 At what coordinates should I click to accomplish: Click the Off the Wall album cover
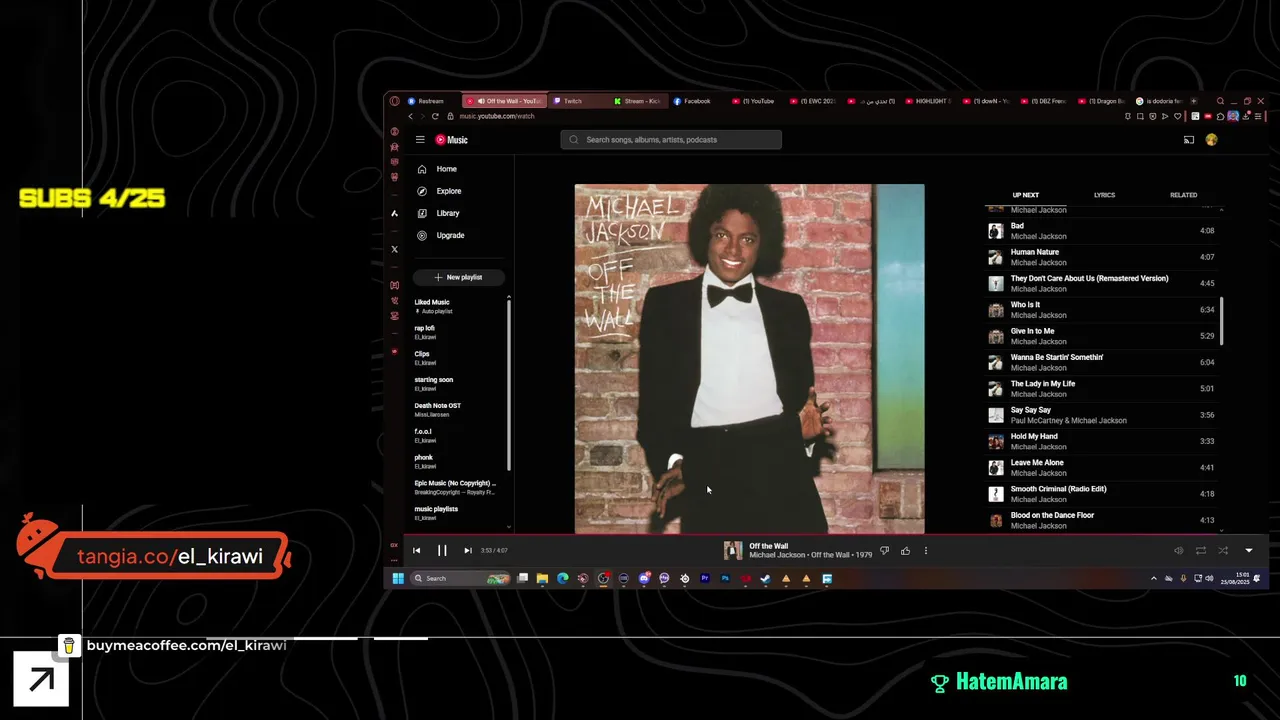(x=749, y=359)
